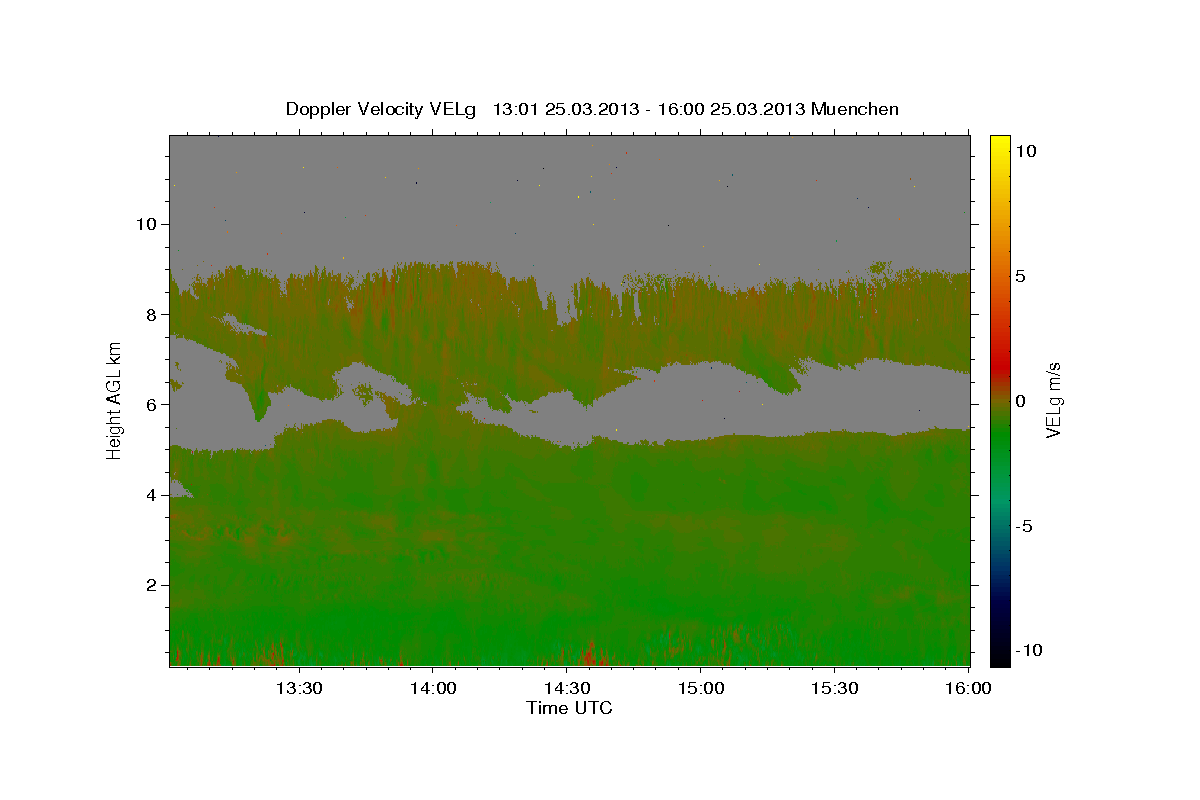Click the 15:30 time tick label
Viewport: 1200px width, 800px height.
[834, 688]
